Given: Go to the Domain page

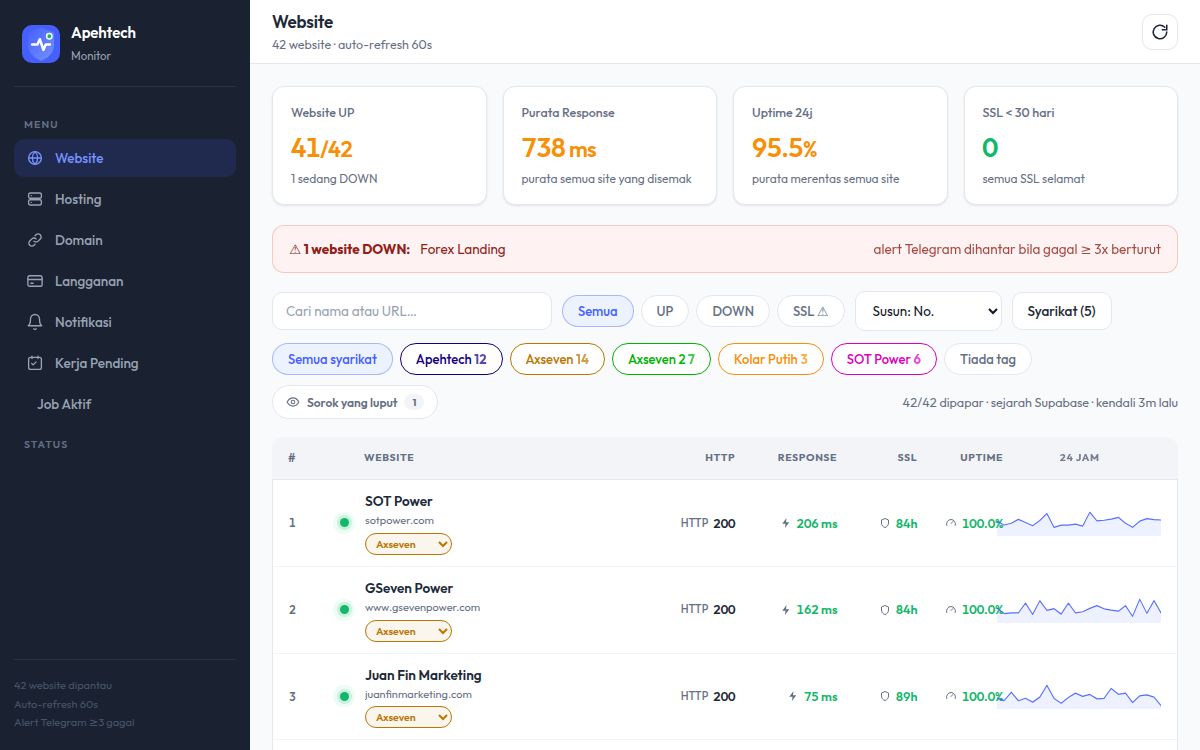Looking at the screenshot, I should 125,240.
